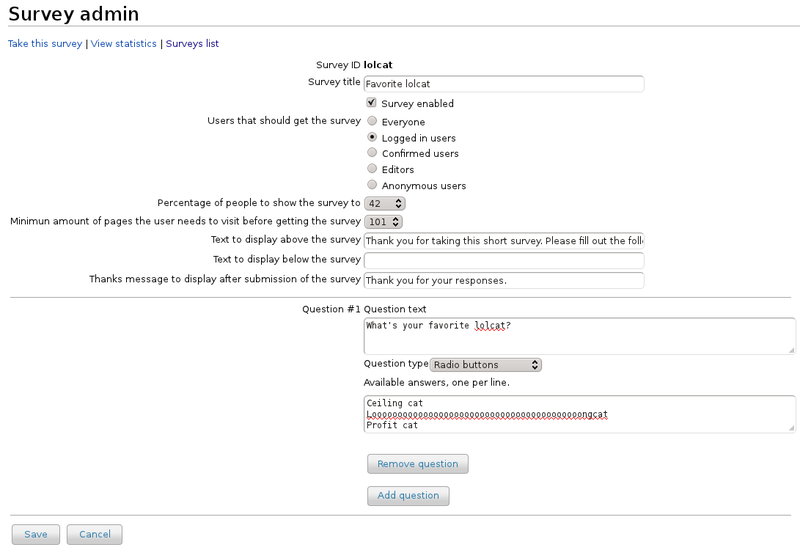Click the Question text textarea
Viewport: 800px width, 550px height.
580,336
